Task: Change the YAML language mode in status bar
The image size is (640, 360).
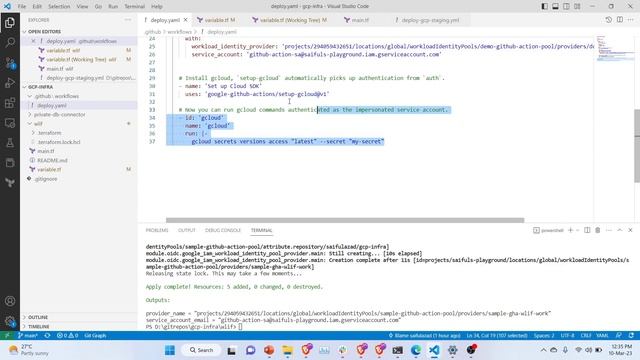Action: [x=602, y=336]
